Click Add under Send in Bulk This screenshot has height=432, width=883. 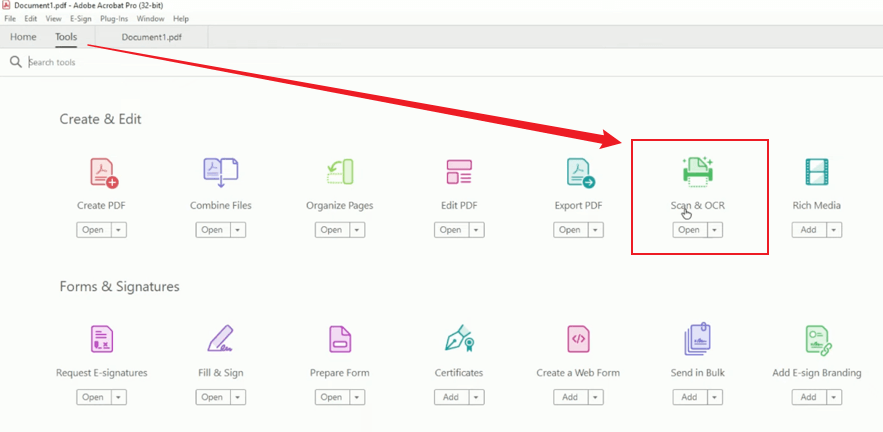point(690,397)
